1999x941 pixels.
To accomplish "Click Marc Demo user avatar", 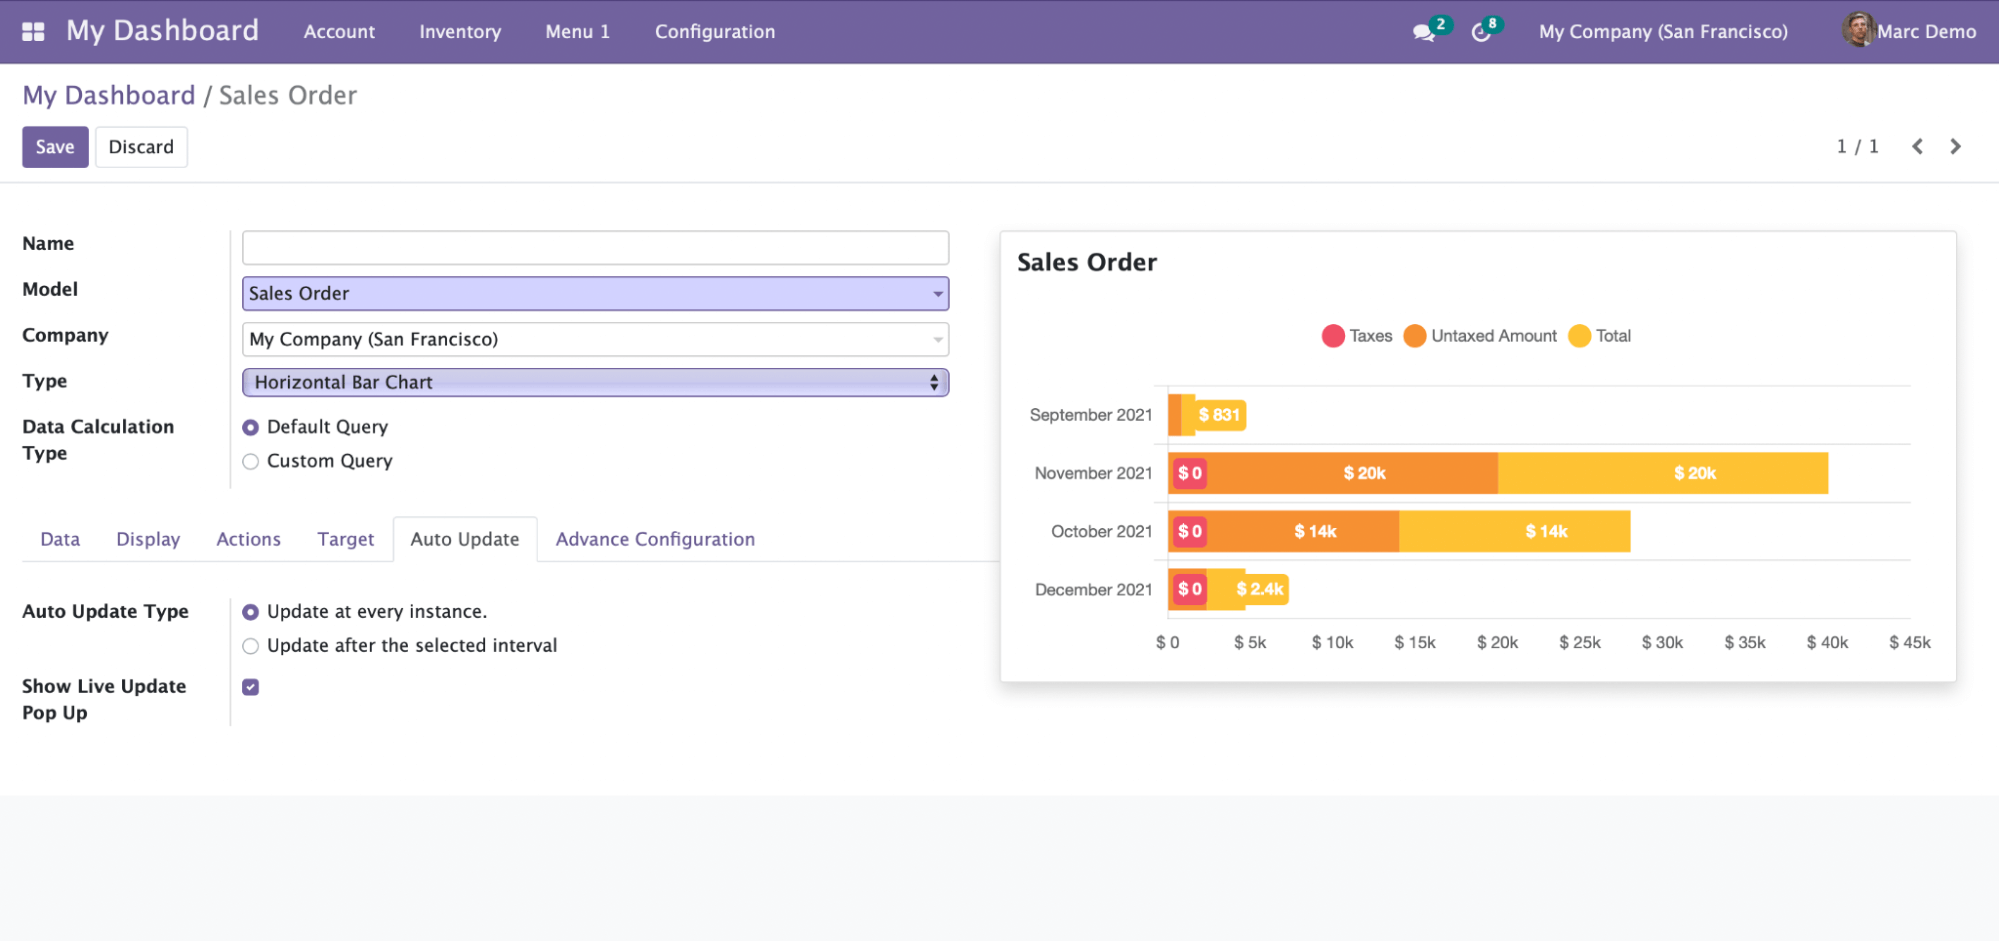I will pyautogui.click(x=1857, y=30).
